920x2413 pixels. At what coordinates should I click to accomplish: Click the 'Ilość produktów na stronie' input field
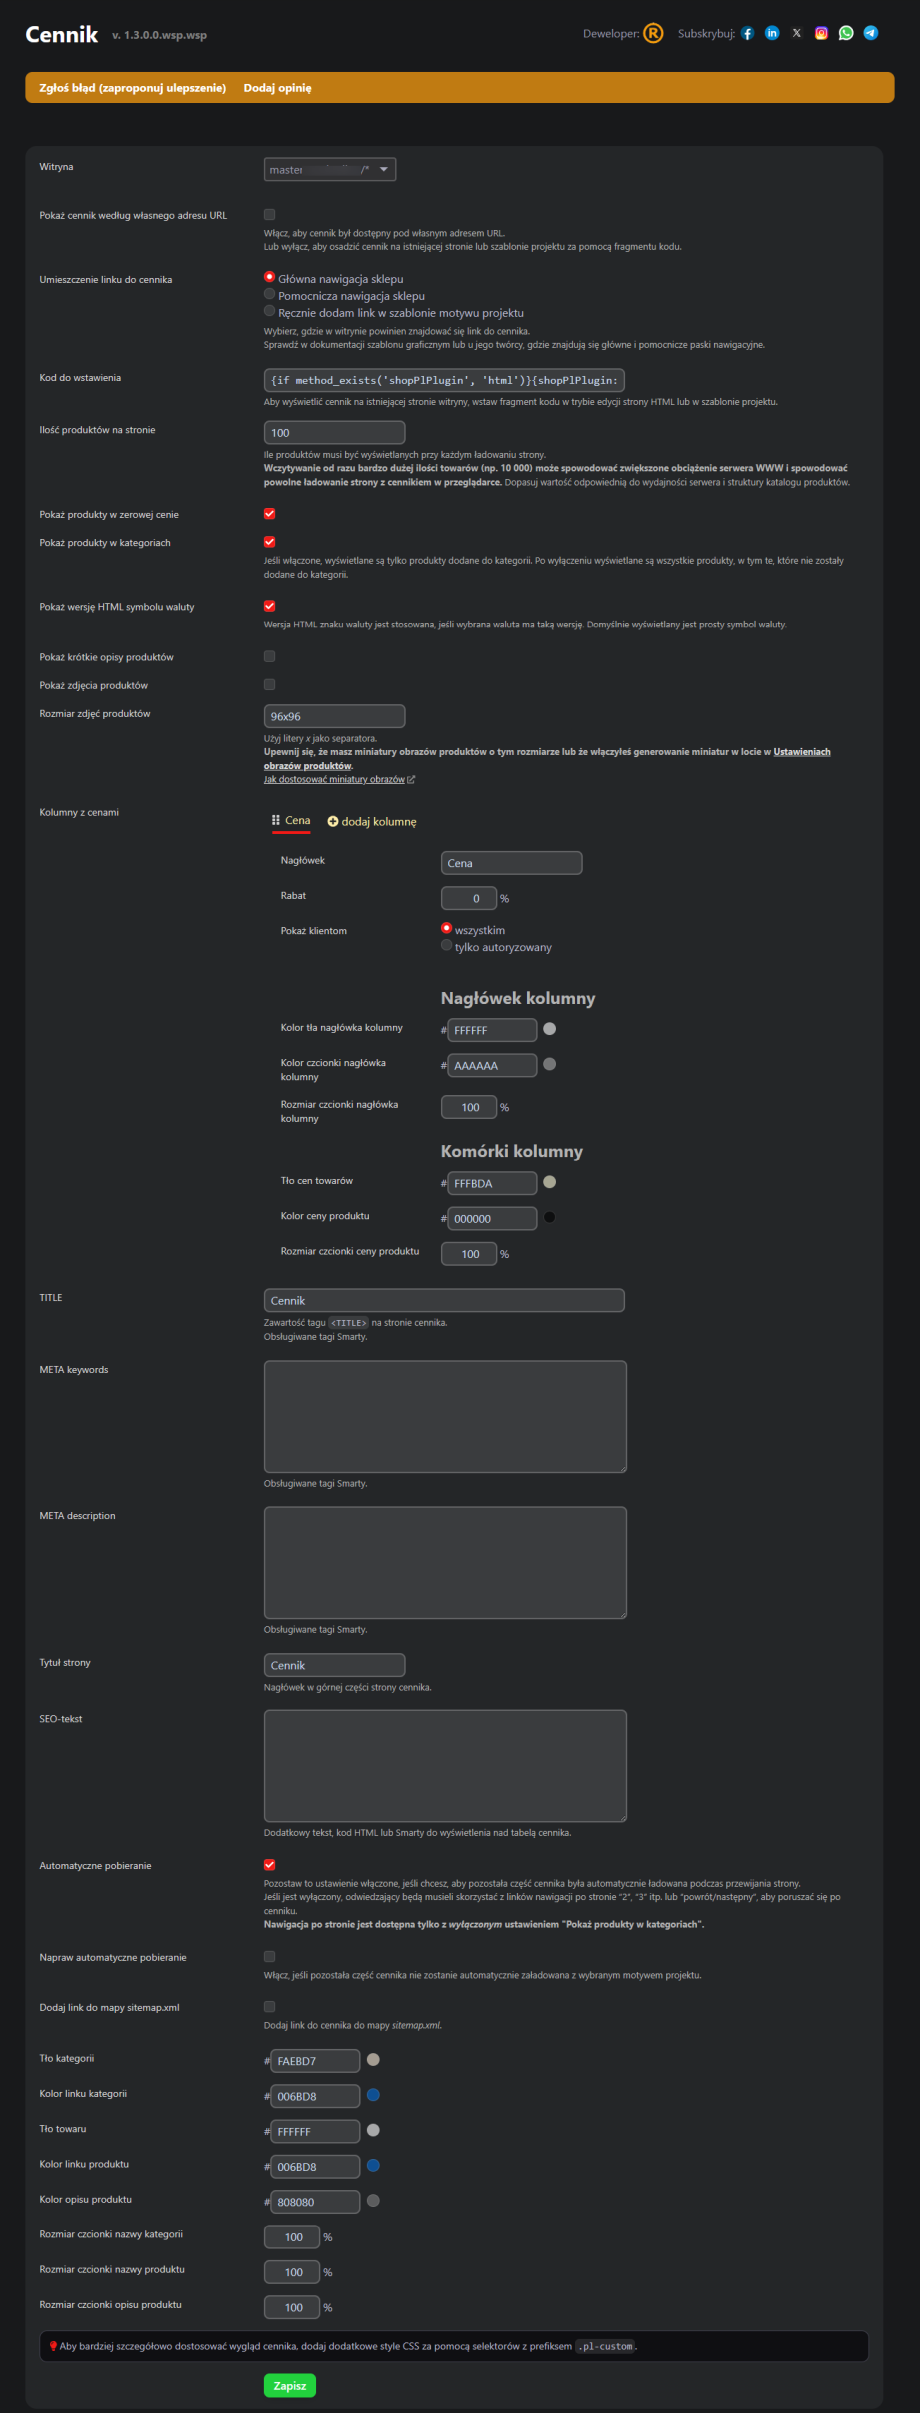point(334,433)
